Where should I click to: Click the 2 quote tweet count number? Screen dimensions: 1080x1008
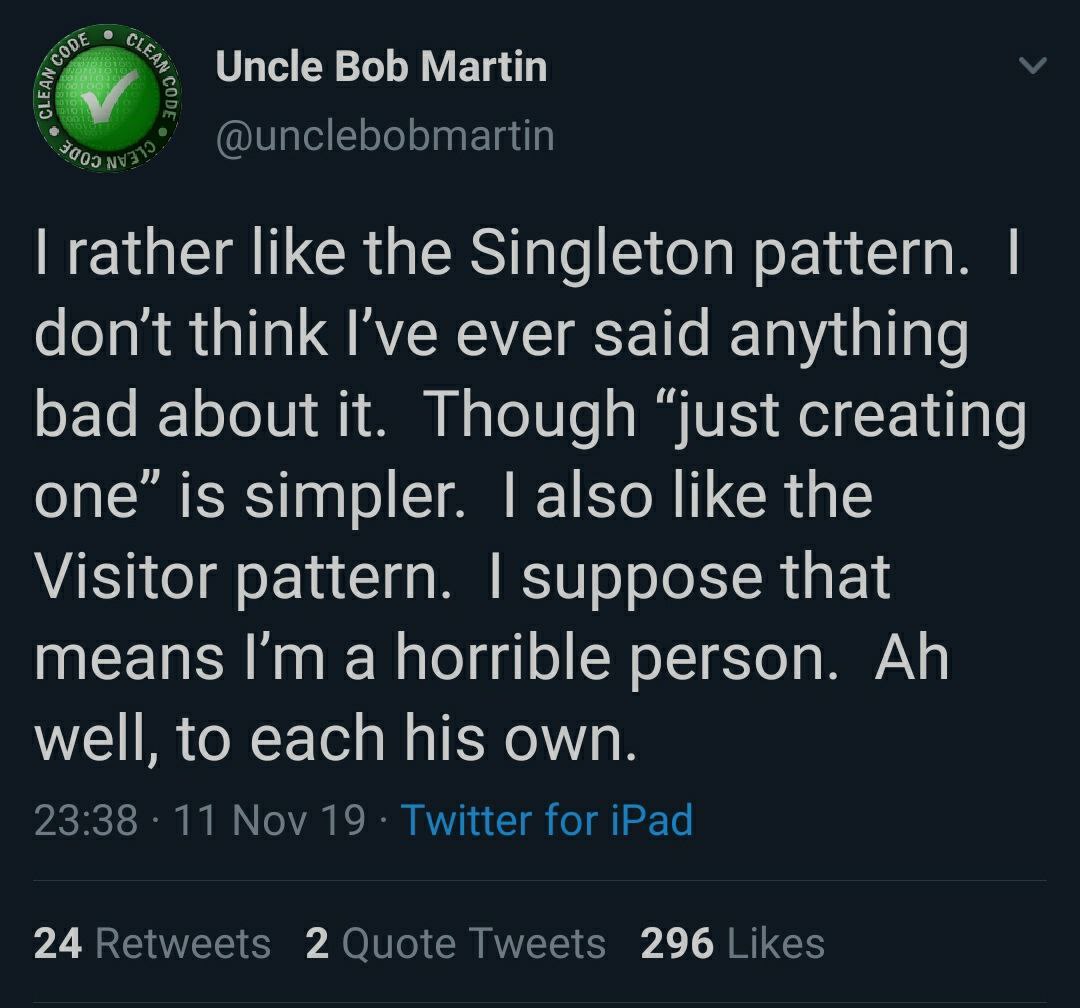(317, 943)
